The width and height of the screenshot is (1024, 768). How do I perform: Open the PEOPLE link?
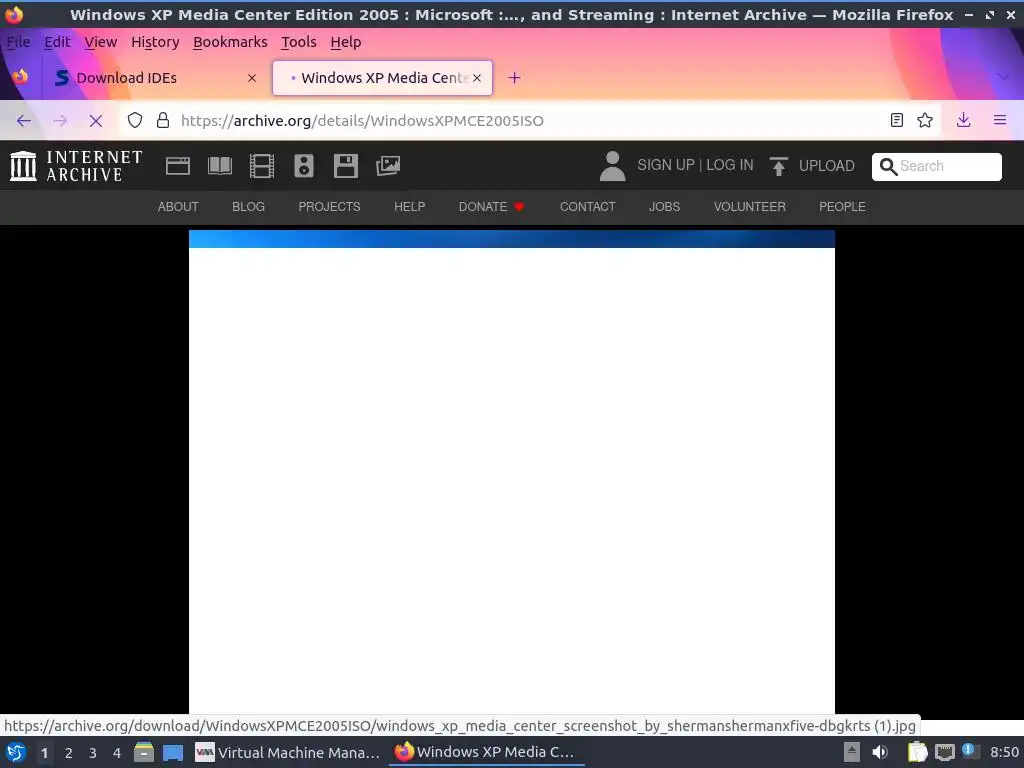pos(842,207)
